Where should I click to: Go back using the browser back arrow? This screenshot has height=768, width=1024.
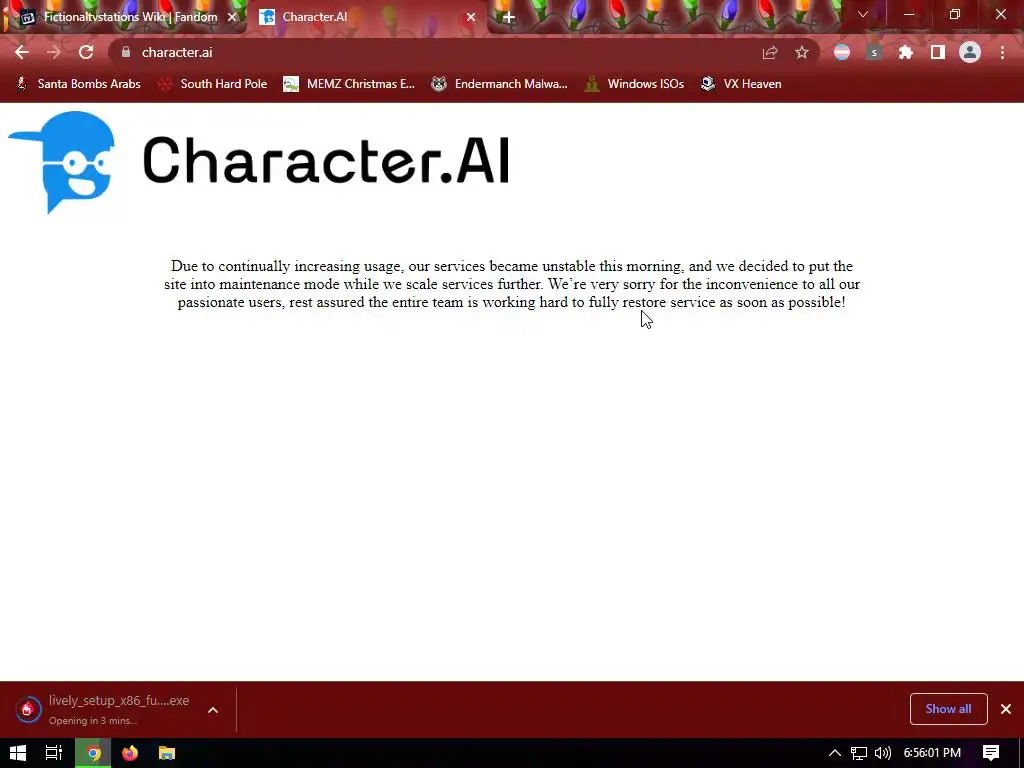pos(22,52)
